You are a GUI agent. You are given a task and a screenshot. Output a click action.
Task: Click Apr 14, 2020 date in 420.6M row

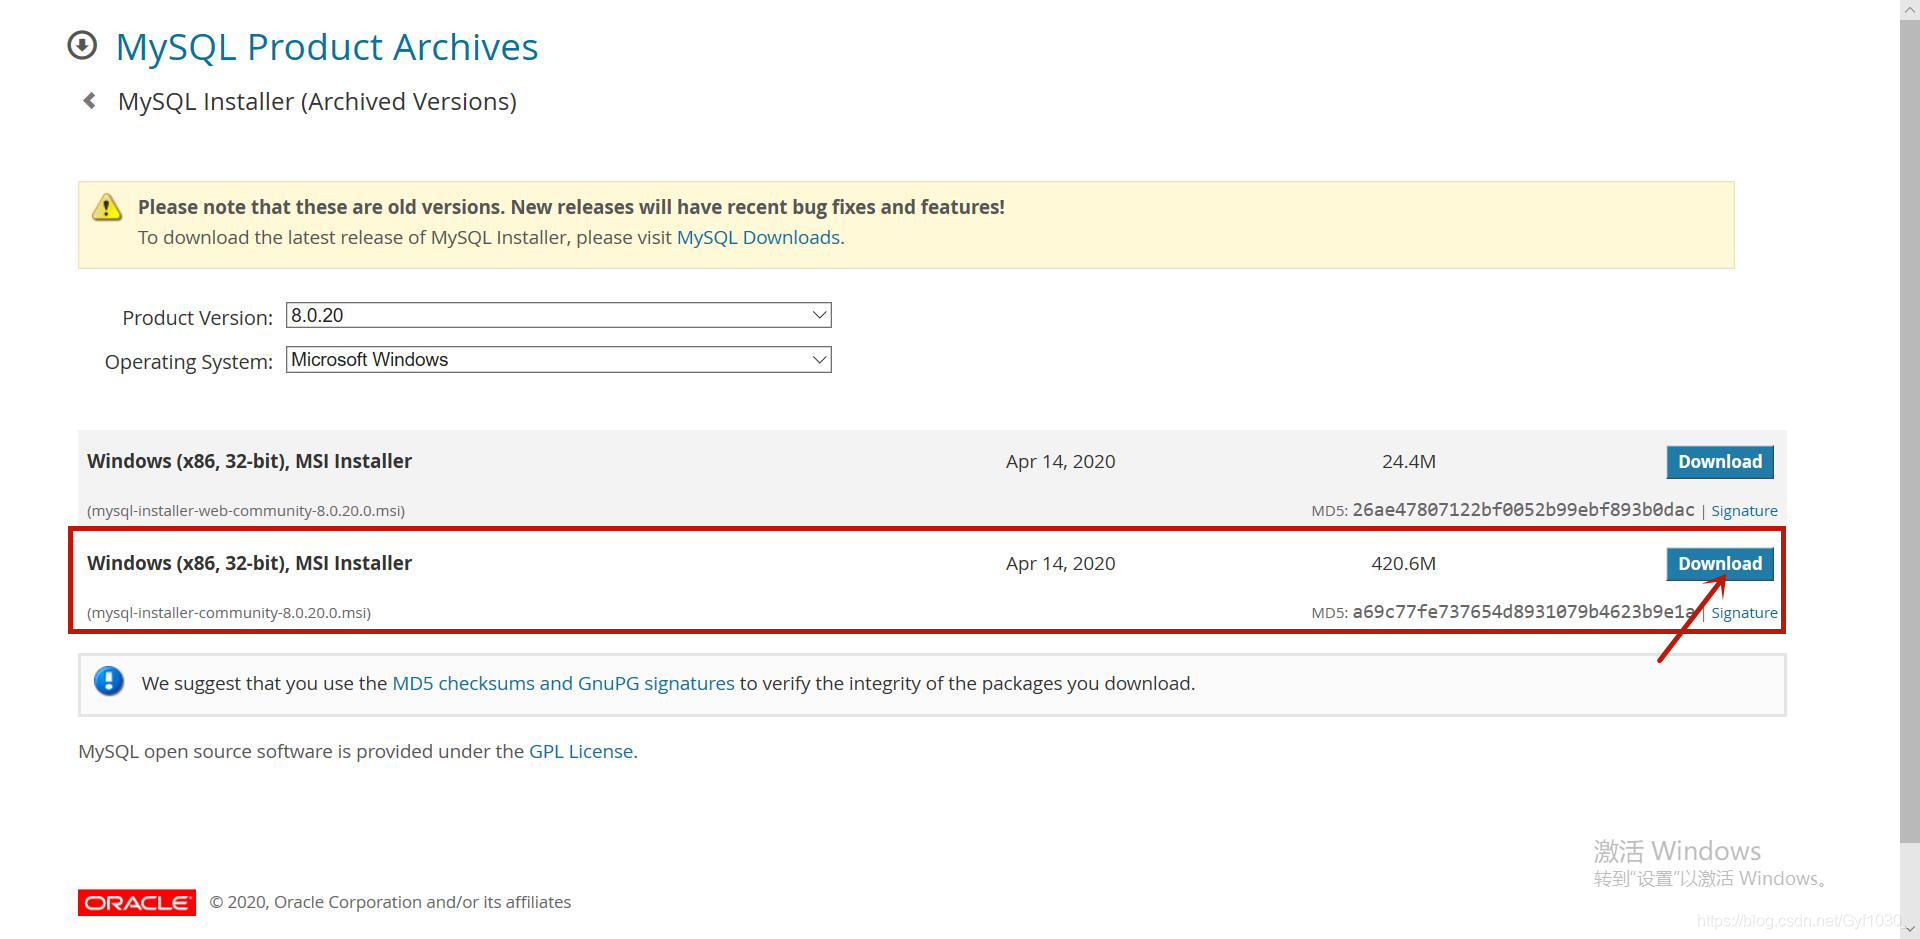pos(1060,564)
